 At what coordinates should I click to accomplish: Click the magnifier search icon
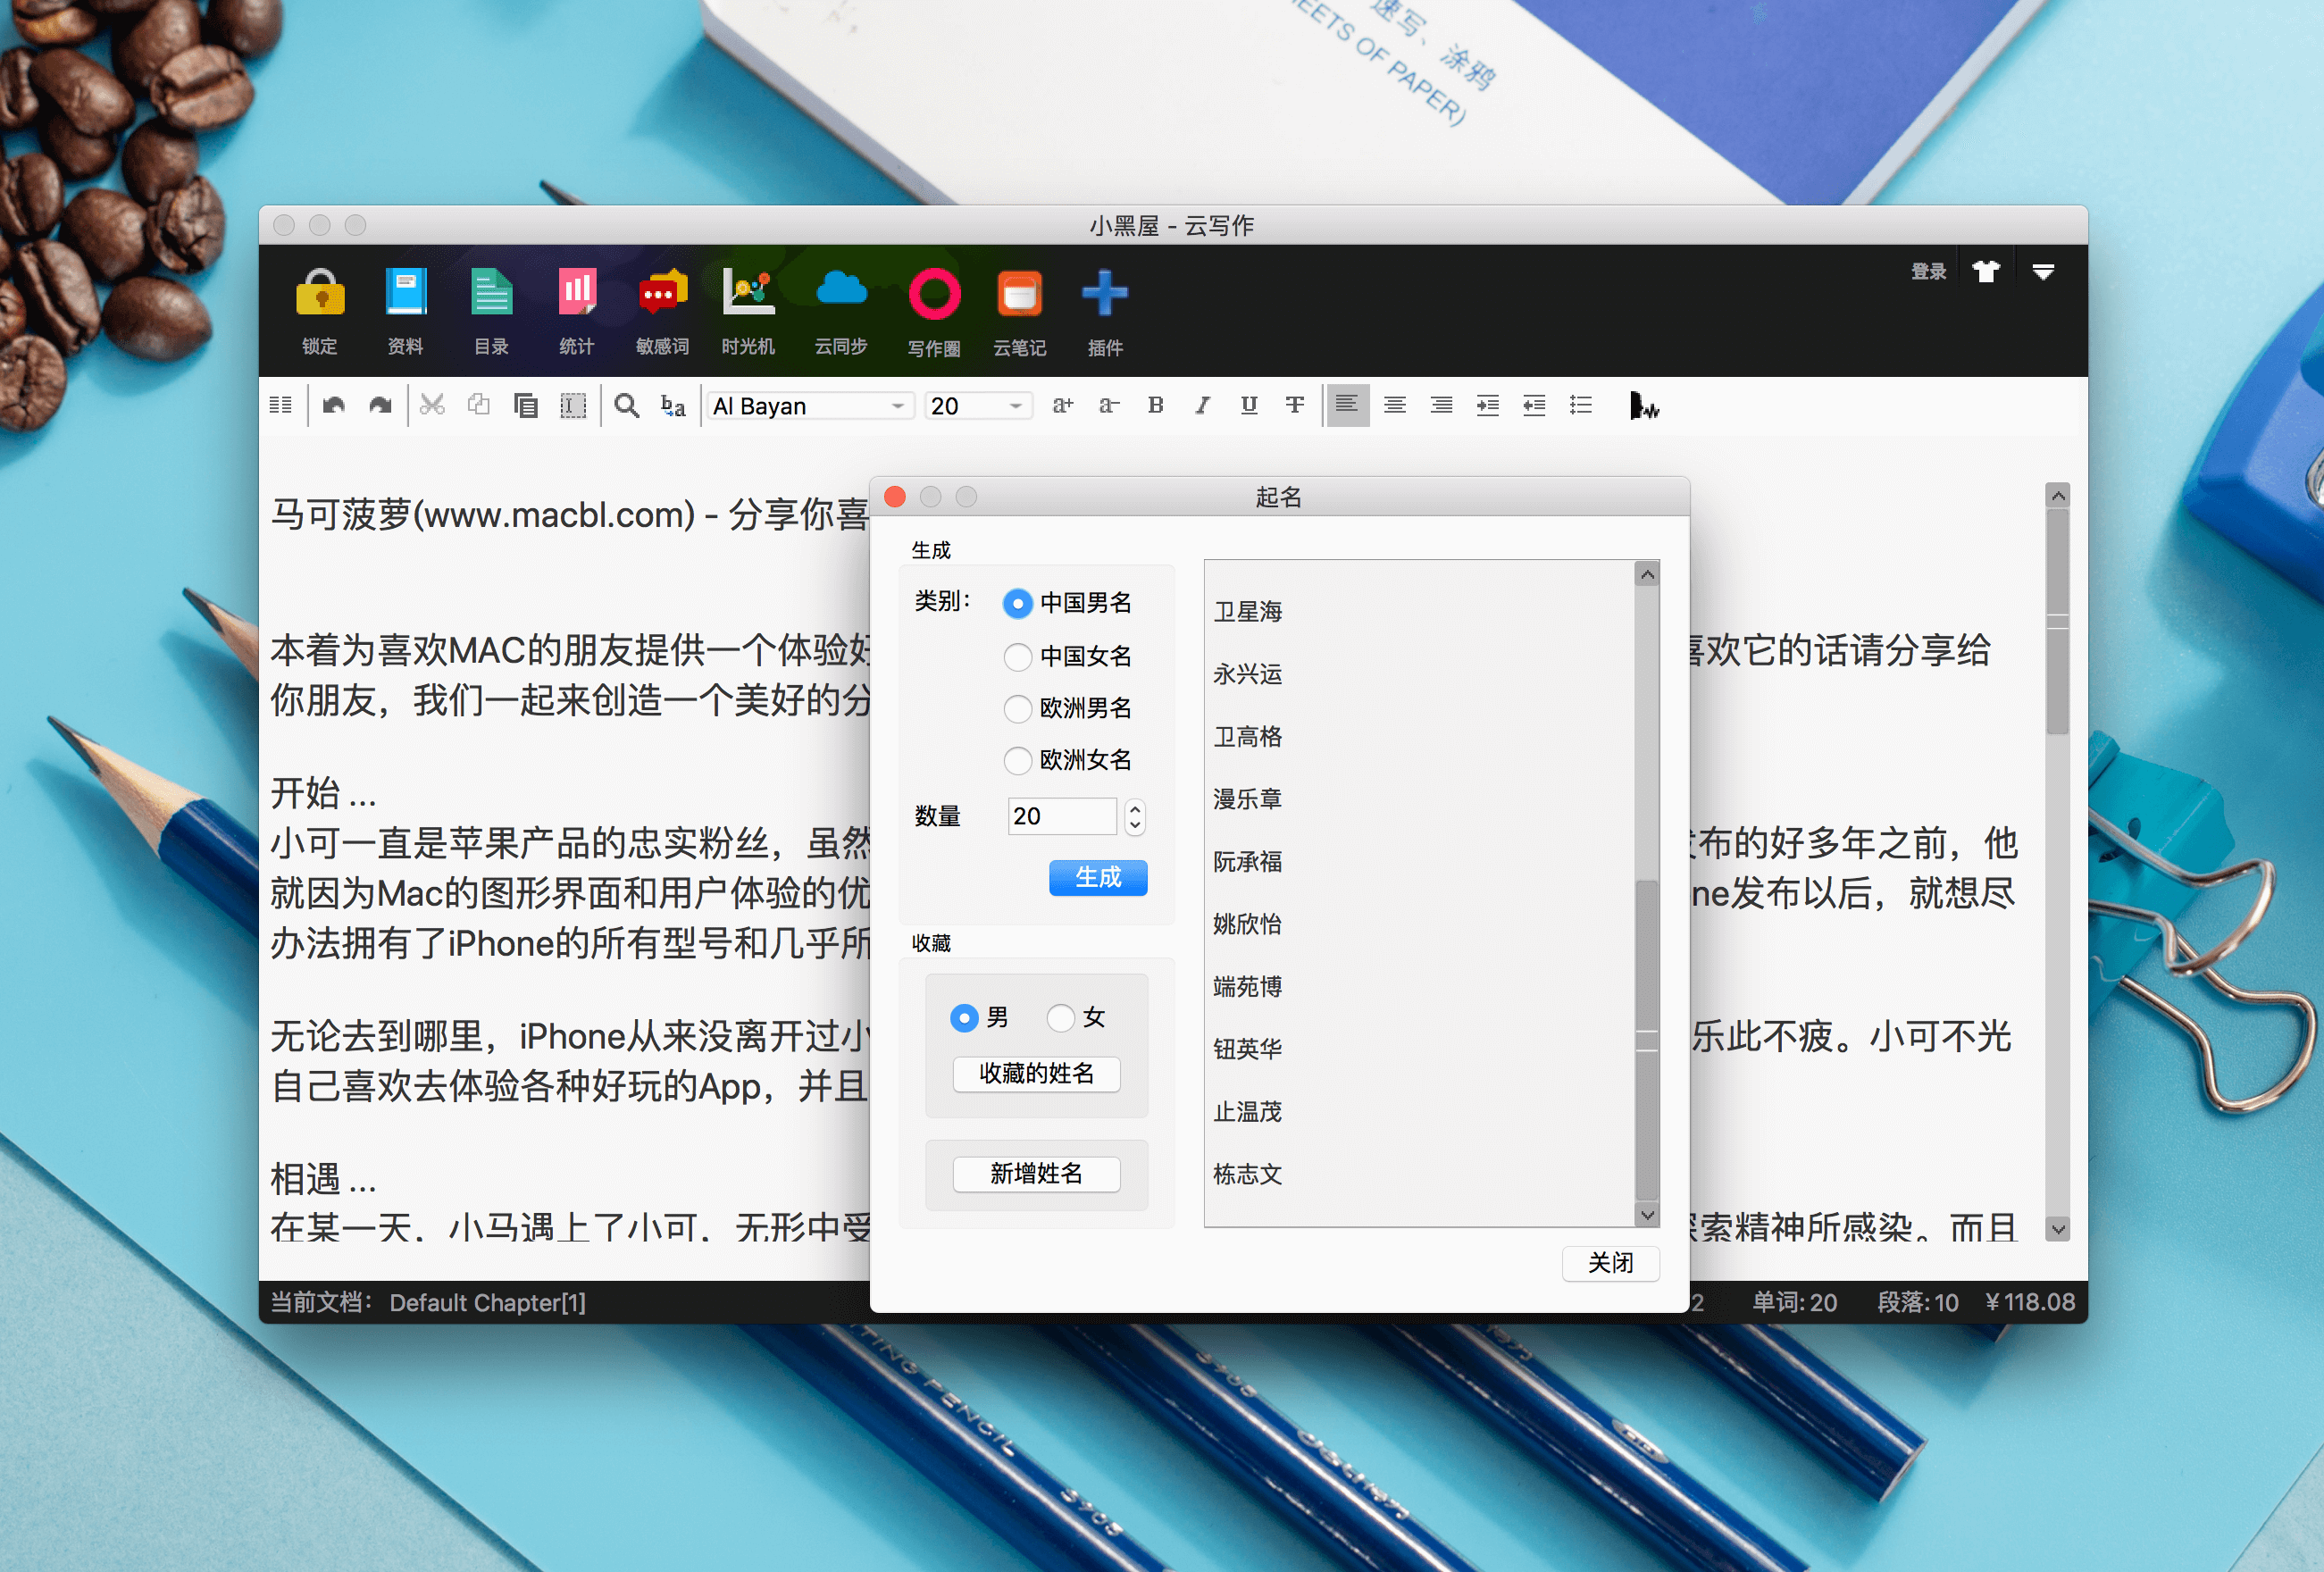(627, 405)
